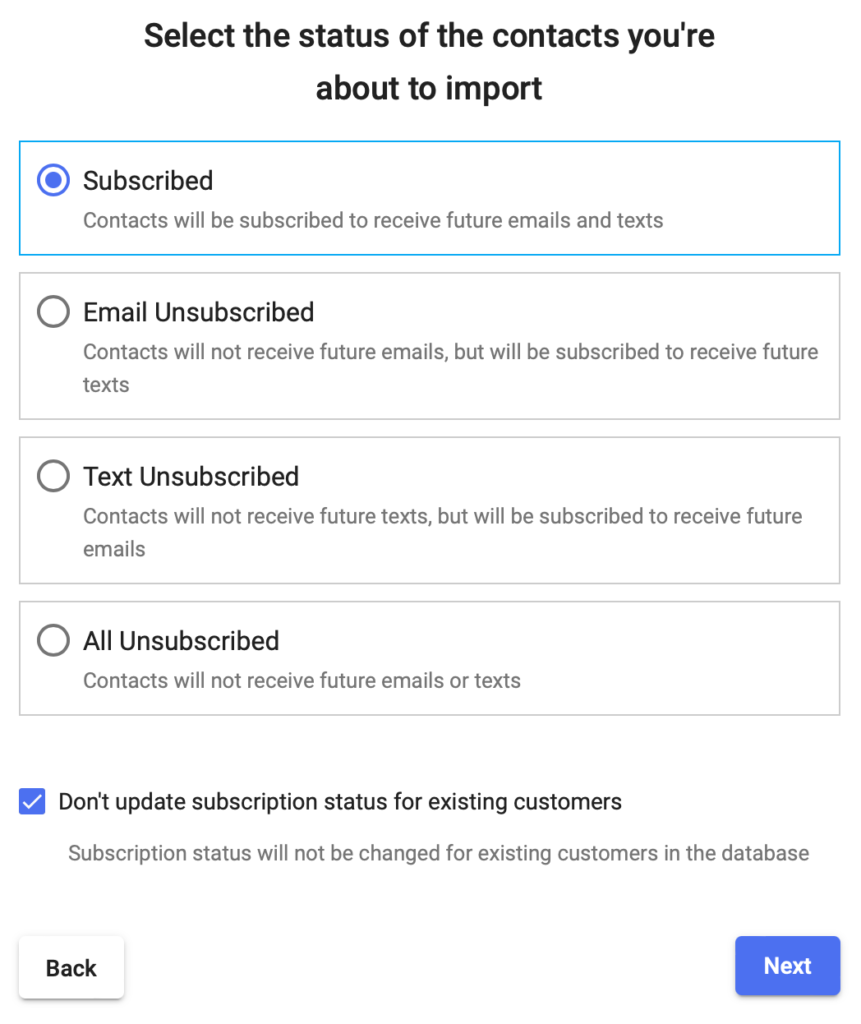Viewport: 861px width, 1024px height.
Task: Click "Contacts will not receive future emails or texts"
Action: tap(301, 681)
